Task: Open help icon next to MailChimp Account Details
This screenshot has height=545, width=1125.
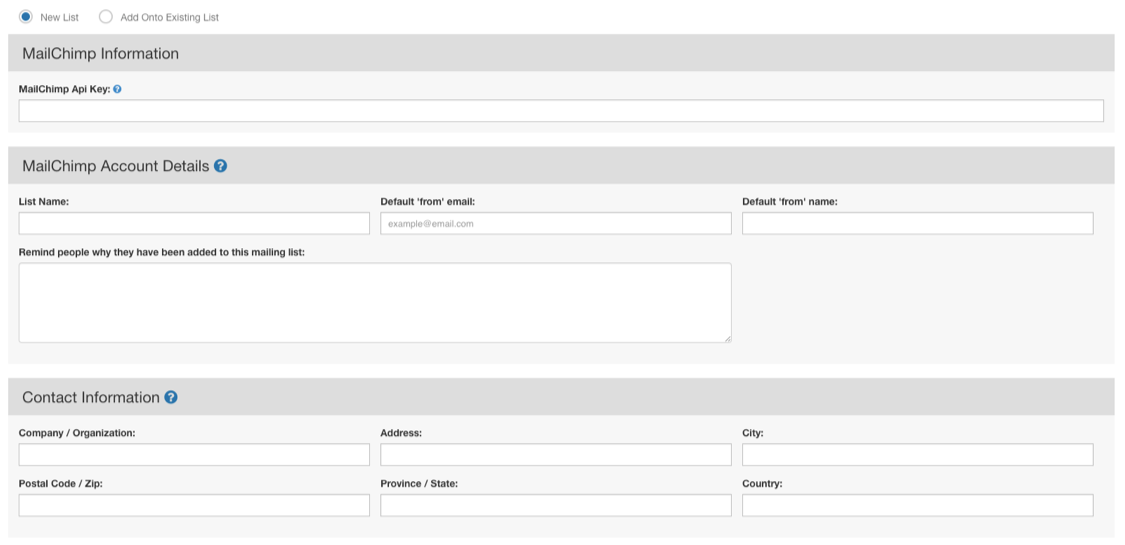Action: [x=220, y=166]
